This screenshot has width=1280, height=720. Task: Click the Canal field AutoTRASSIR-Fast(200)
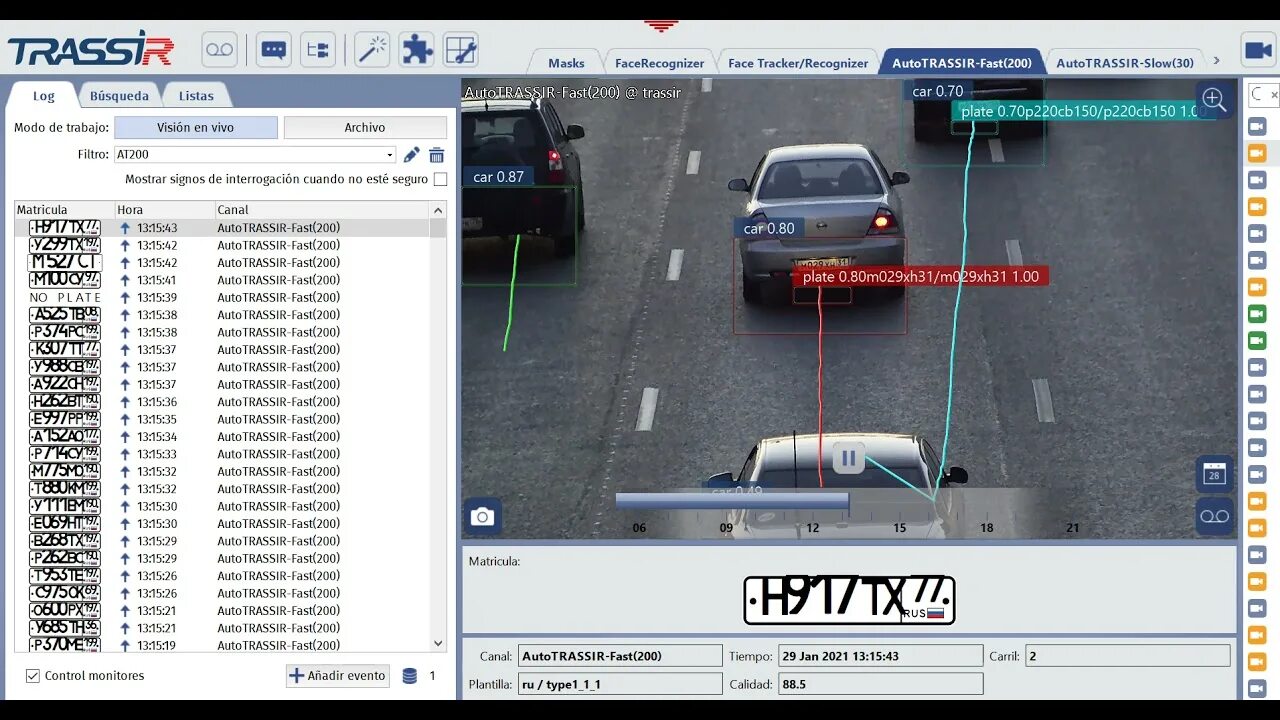(x=619, y=657)
